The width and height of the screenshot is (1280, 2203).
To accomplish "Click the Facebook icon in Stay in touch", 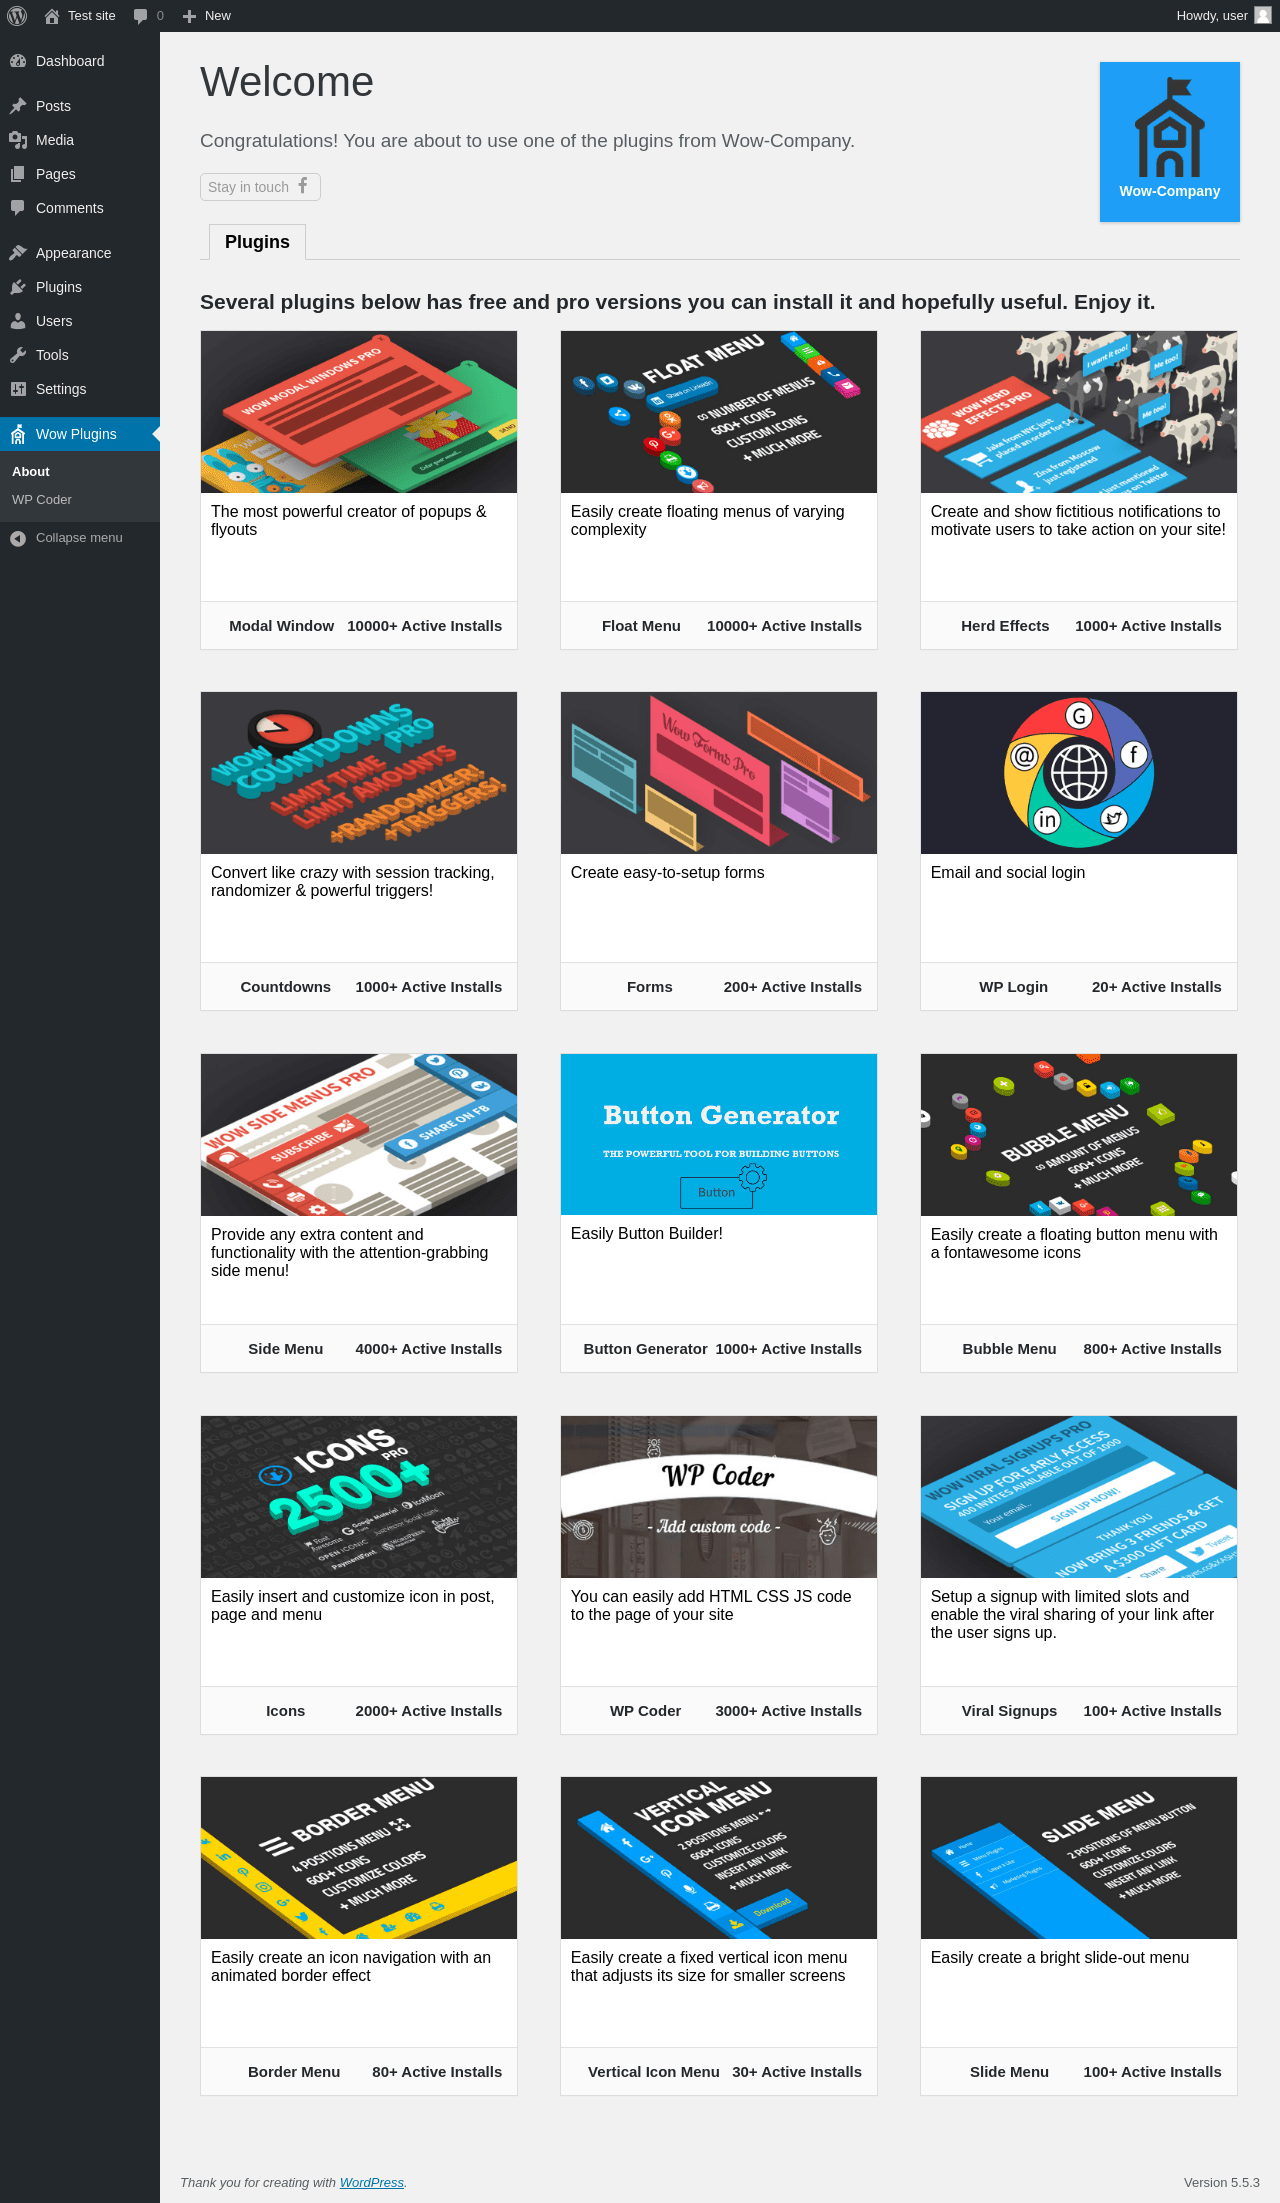I will pos(302,186).
